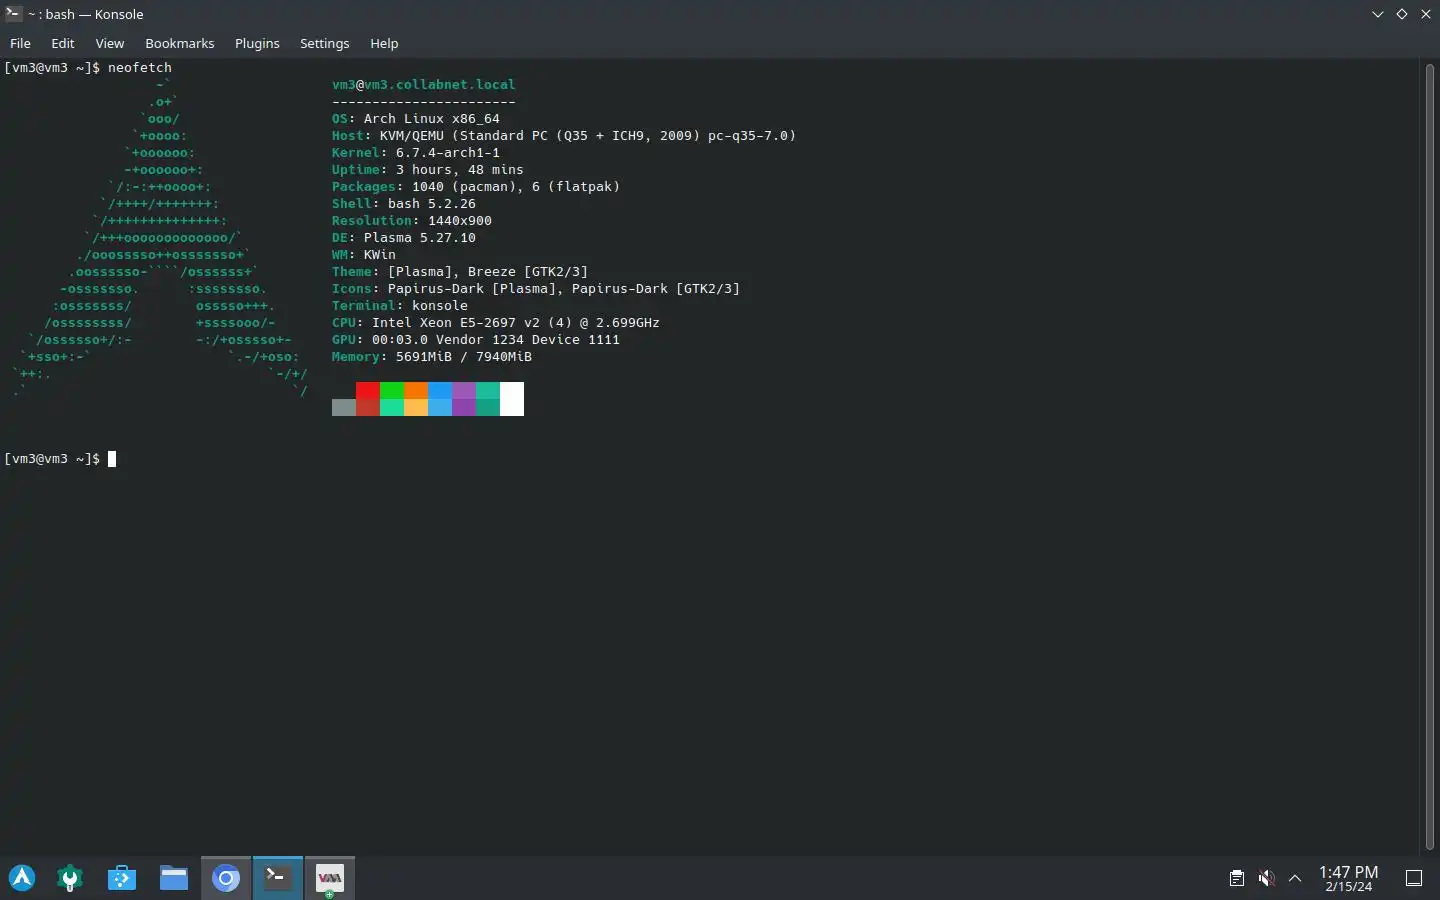The width and height of the screenshot is (1440, 900).
Task: Open the Dolphin file manager folder icon
Action: click(174, 878)
